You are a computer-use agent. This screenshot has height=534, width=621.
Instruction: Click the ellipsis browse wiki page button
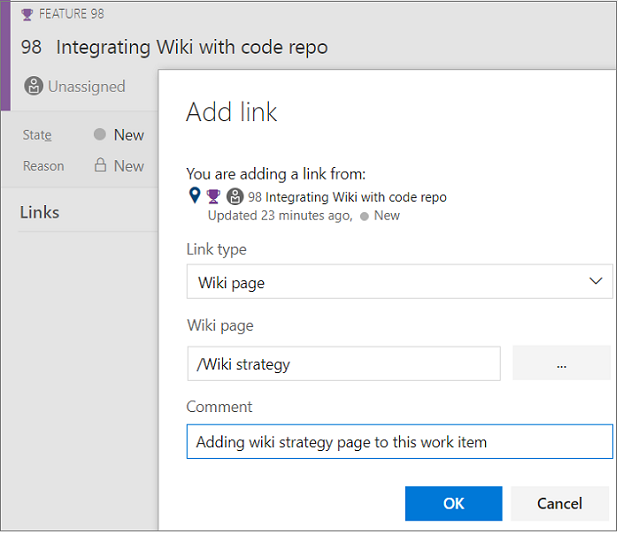[x=561, y=363]
